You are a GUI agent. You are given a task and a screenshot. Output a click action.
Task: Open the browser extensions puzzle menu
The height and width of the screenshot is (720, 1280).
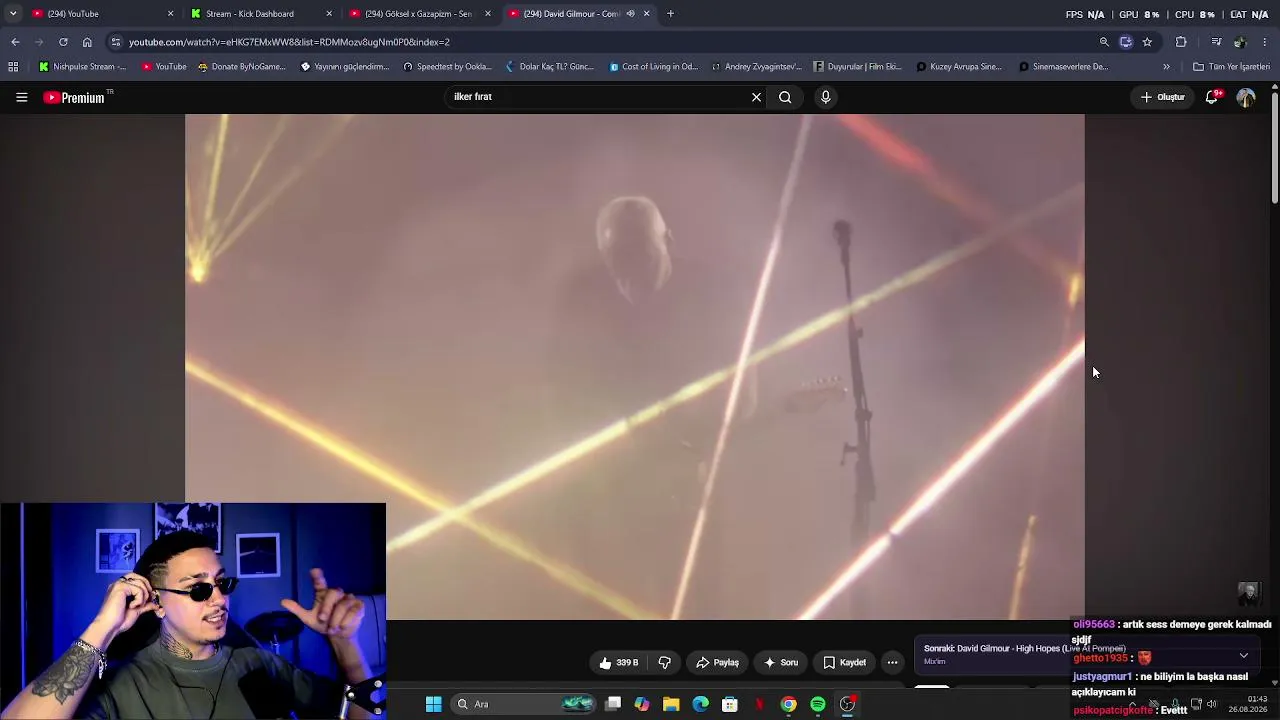tap(1181, 42)
